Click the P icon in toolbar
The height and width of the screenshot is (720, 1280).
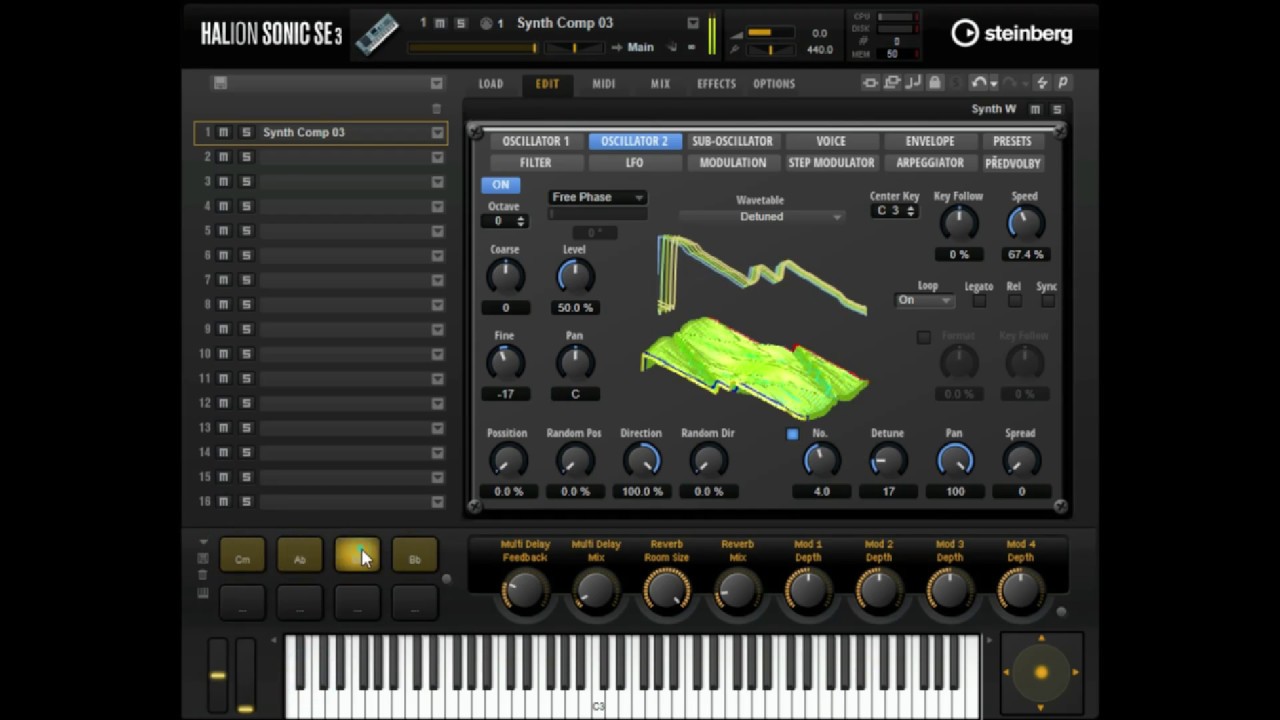point(1062,83)
